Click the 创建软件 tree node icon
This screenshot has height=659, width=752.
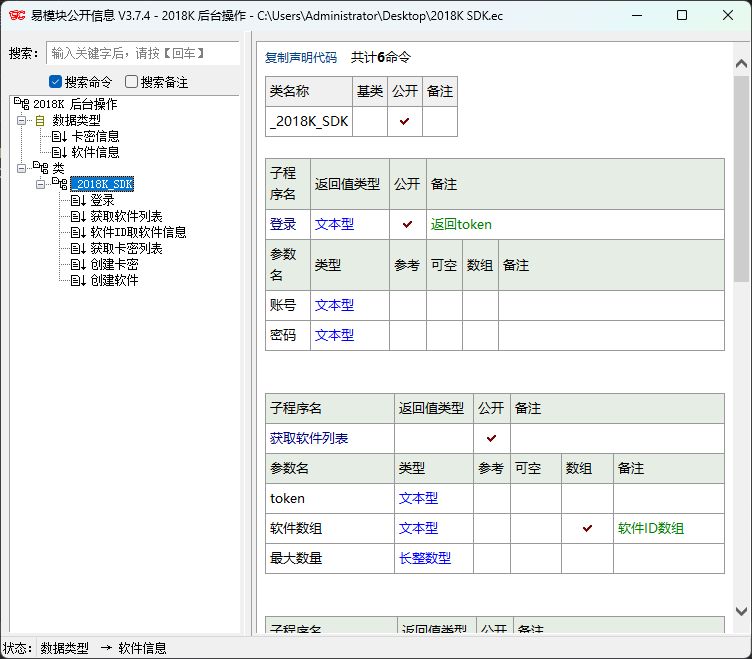point(78,280)
